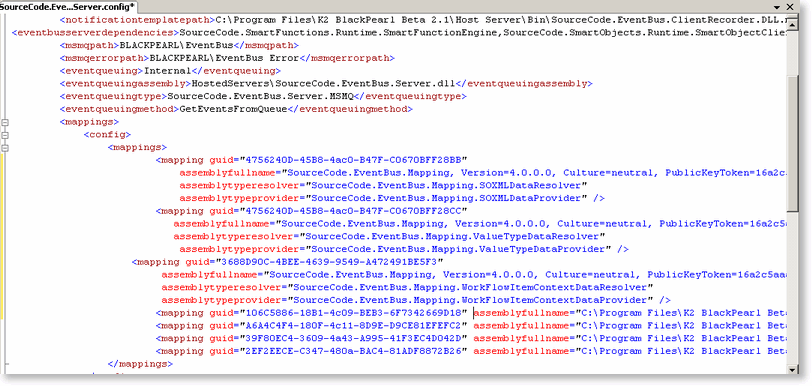Collapse the <config> node
812x386 pixels.
(5, 135)
